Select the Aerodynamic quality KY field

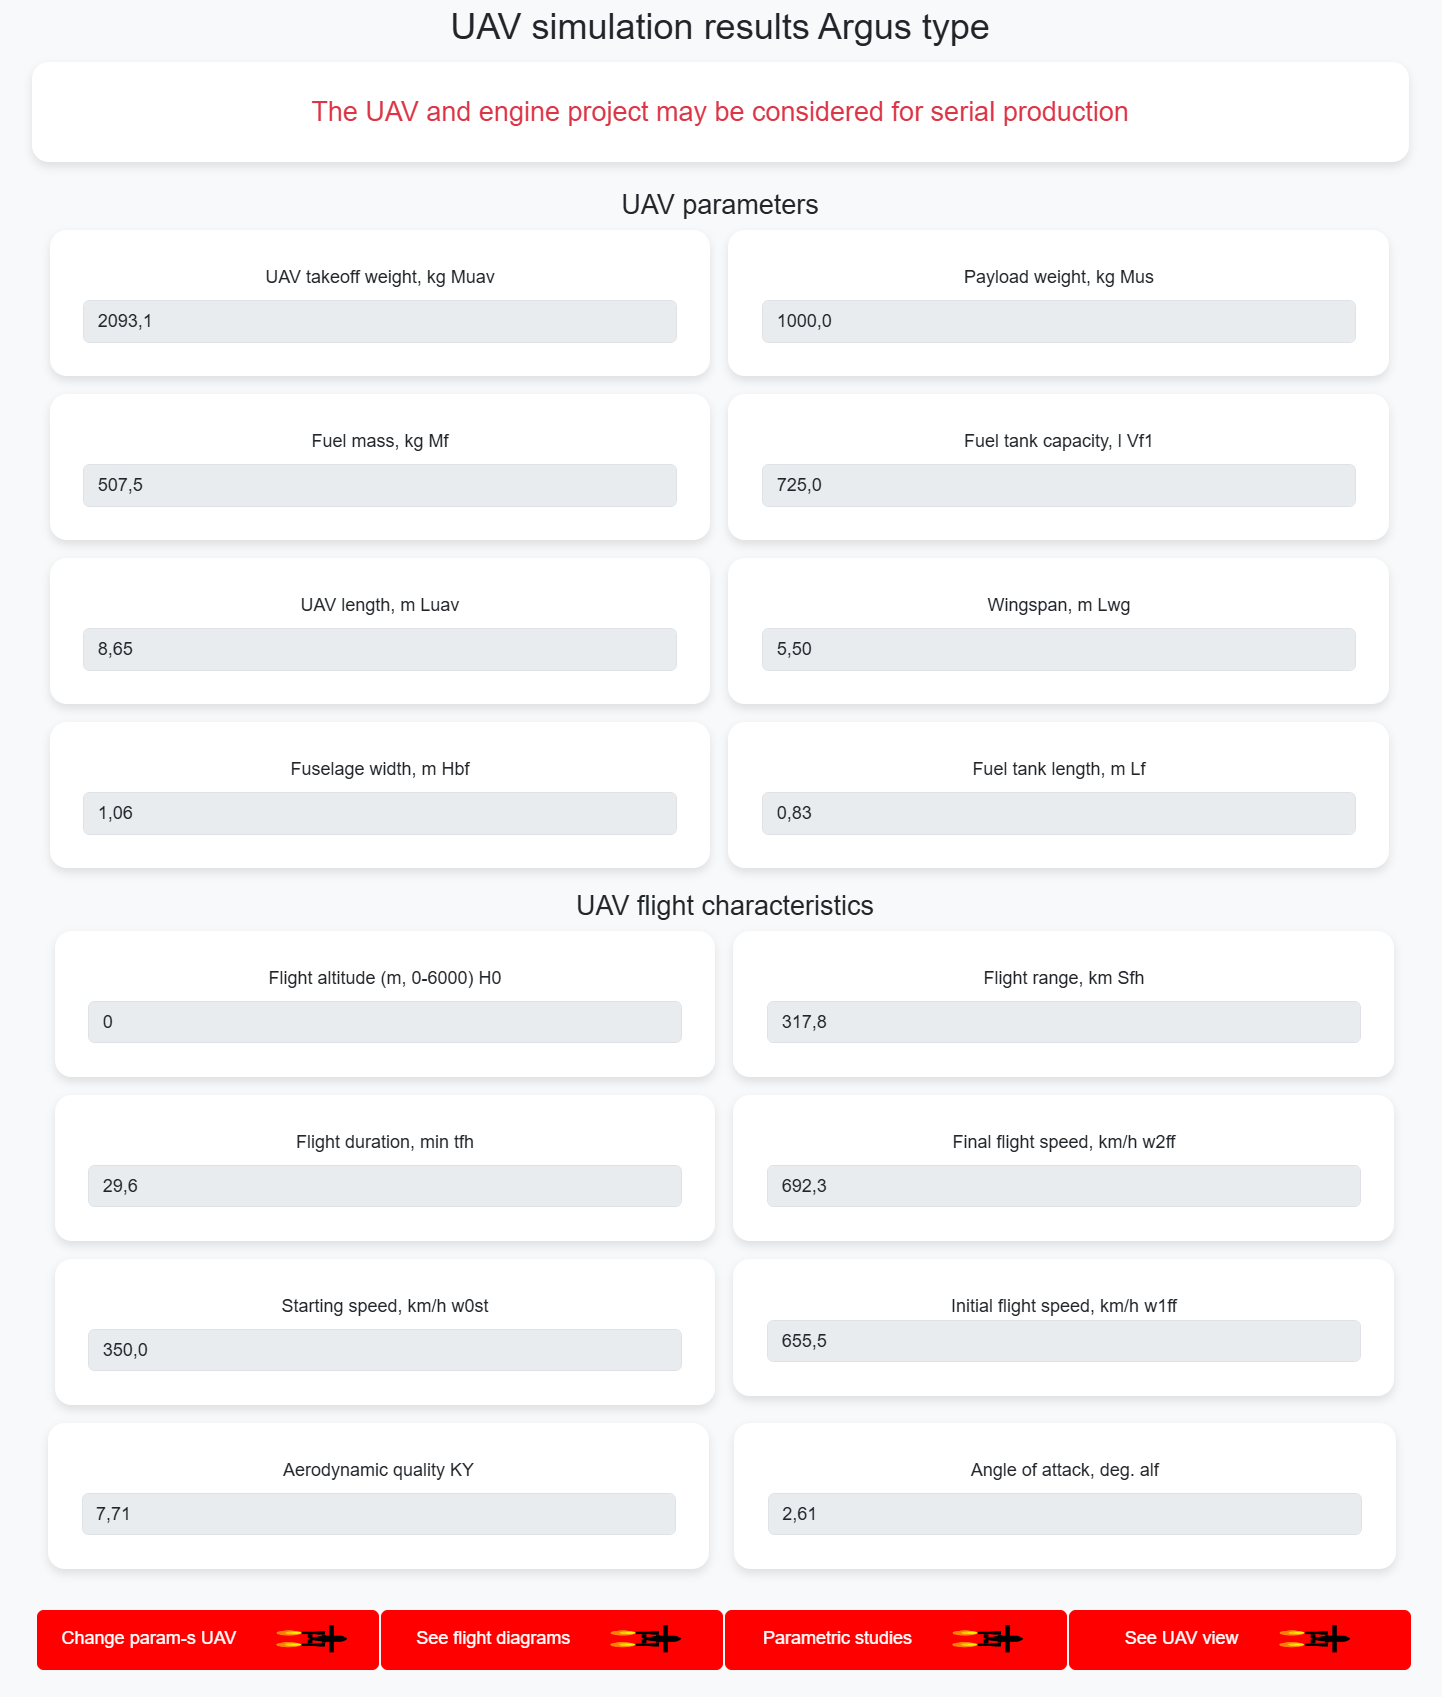(x=379, y=1514)
